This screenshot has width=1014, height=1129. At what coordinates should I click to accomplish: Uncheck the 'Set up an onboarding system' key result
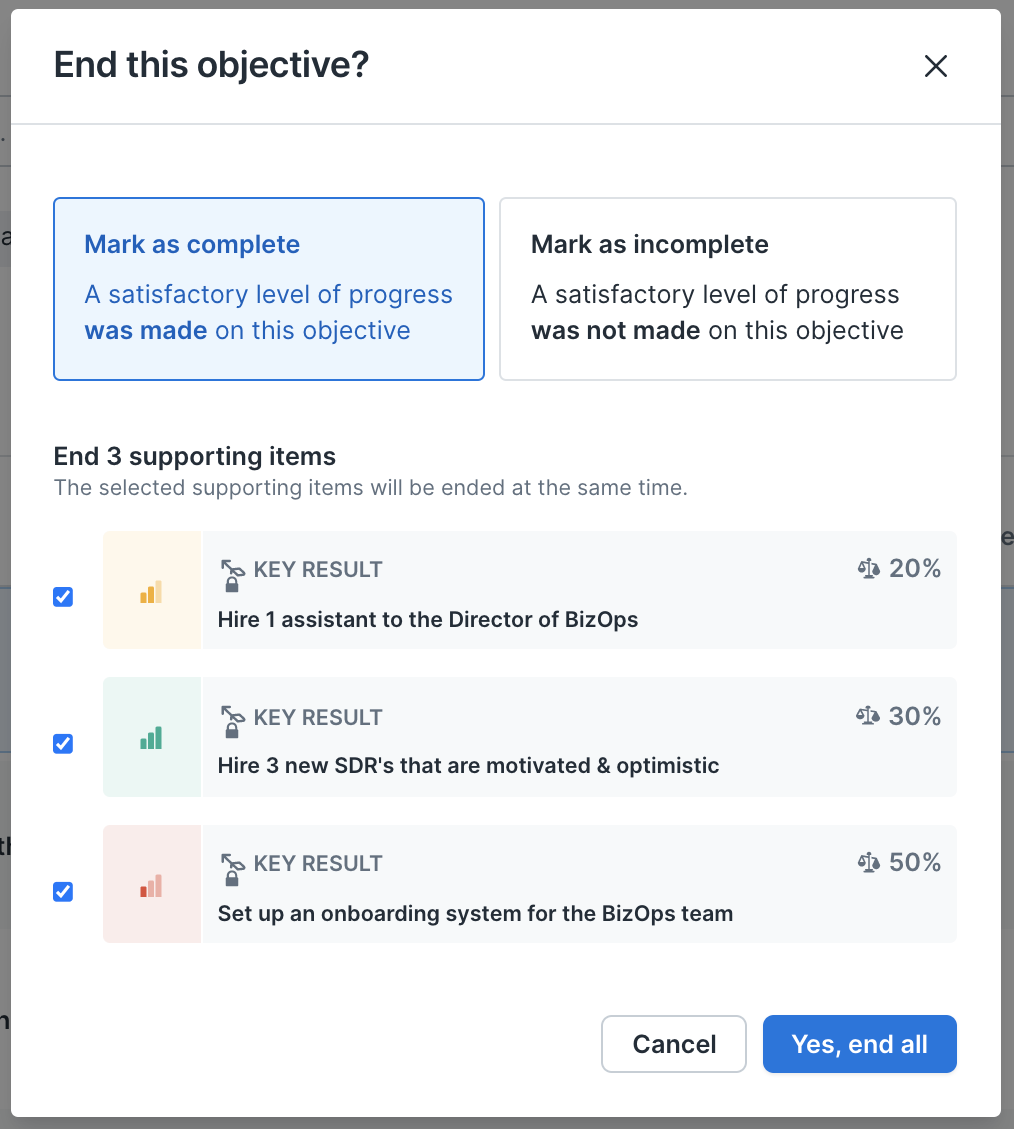(x=63, y=891)
